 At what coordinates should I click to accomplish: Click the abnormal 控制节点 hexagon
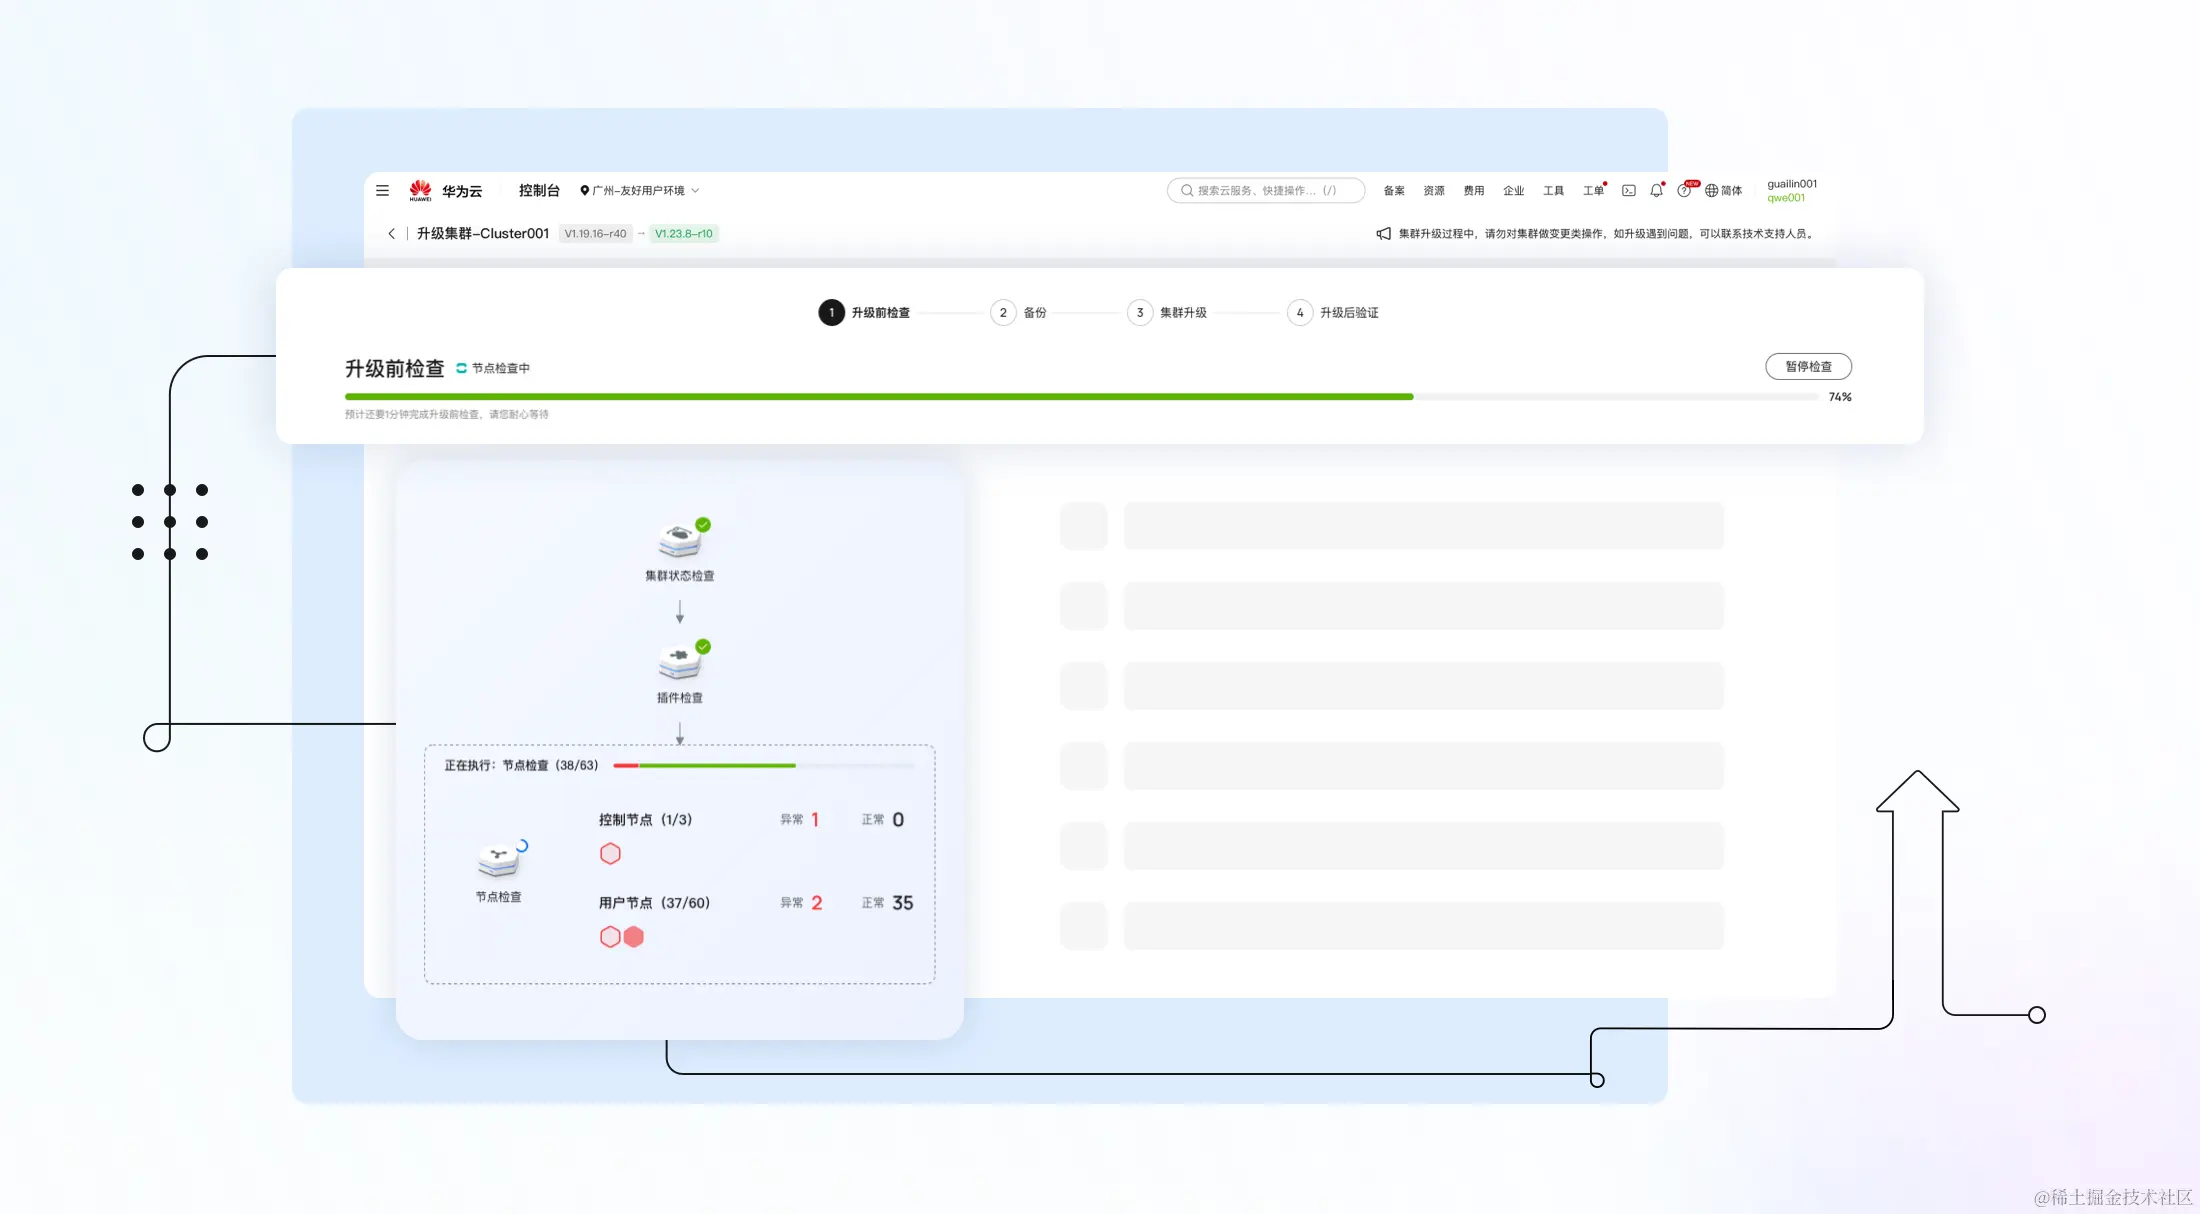click(610, 853)
